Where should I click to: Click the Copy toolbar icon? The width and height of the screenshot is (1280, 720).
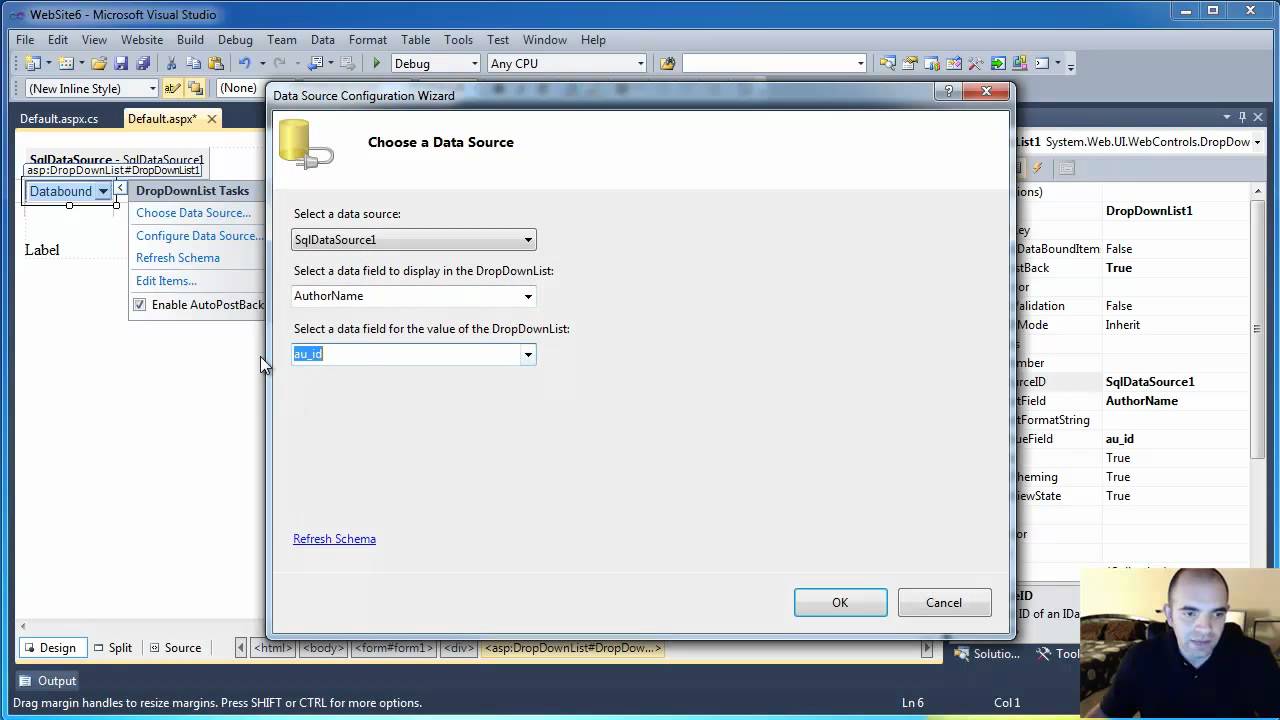tap(194, 63)
